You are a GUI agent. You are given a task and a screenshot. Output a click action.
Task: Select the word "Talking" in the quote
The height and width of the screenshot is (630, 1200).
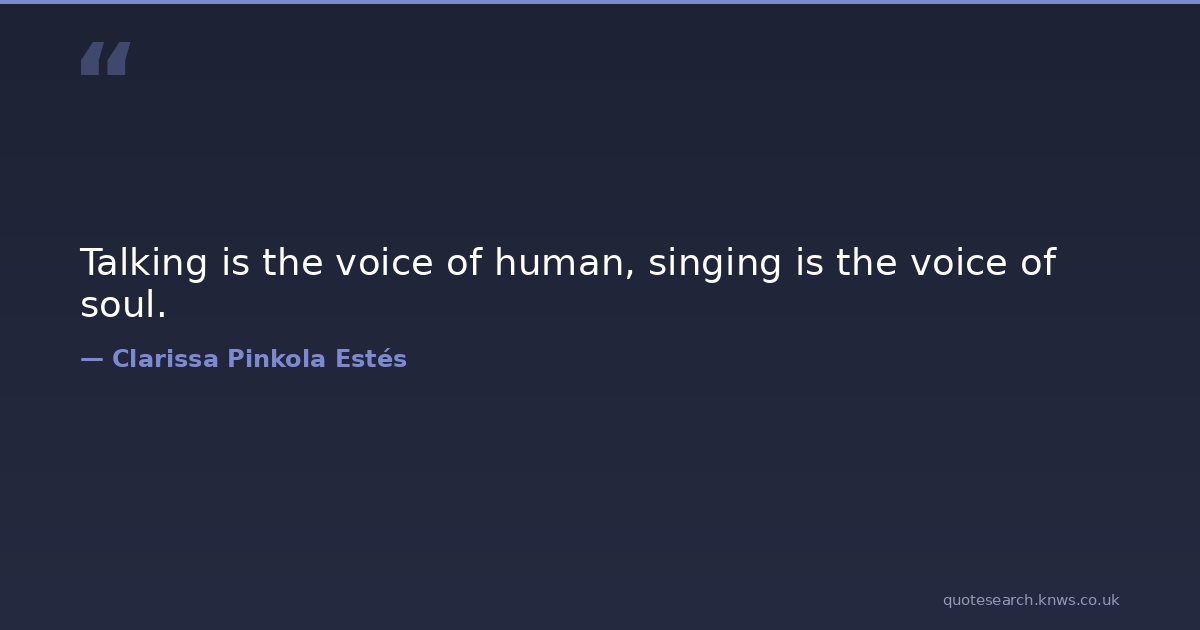[x=144, y=263]
